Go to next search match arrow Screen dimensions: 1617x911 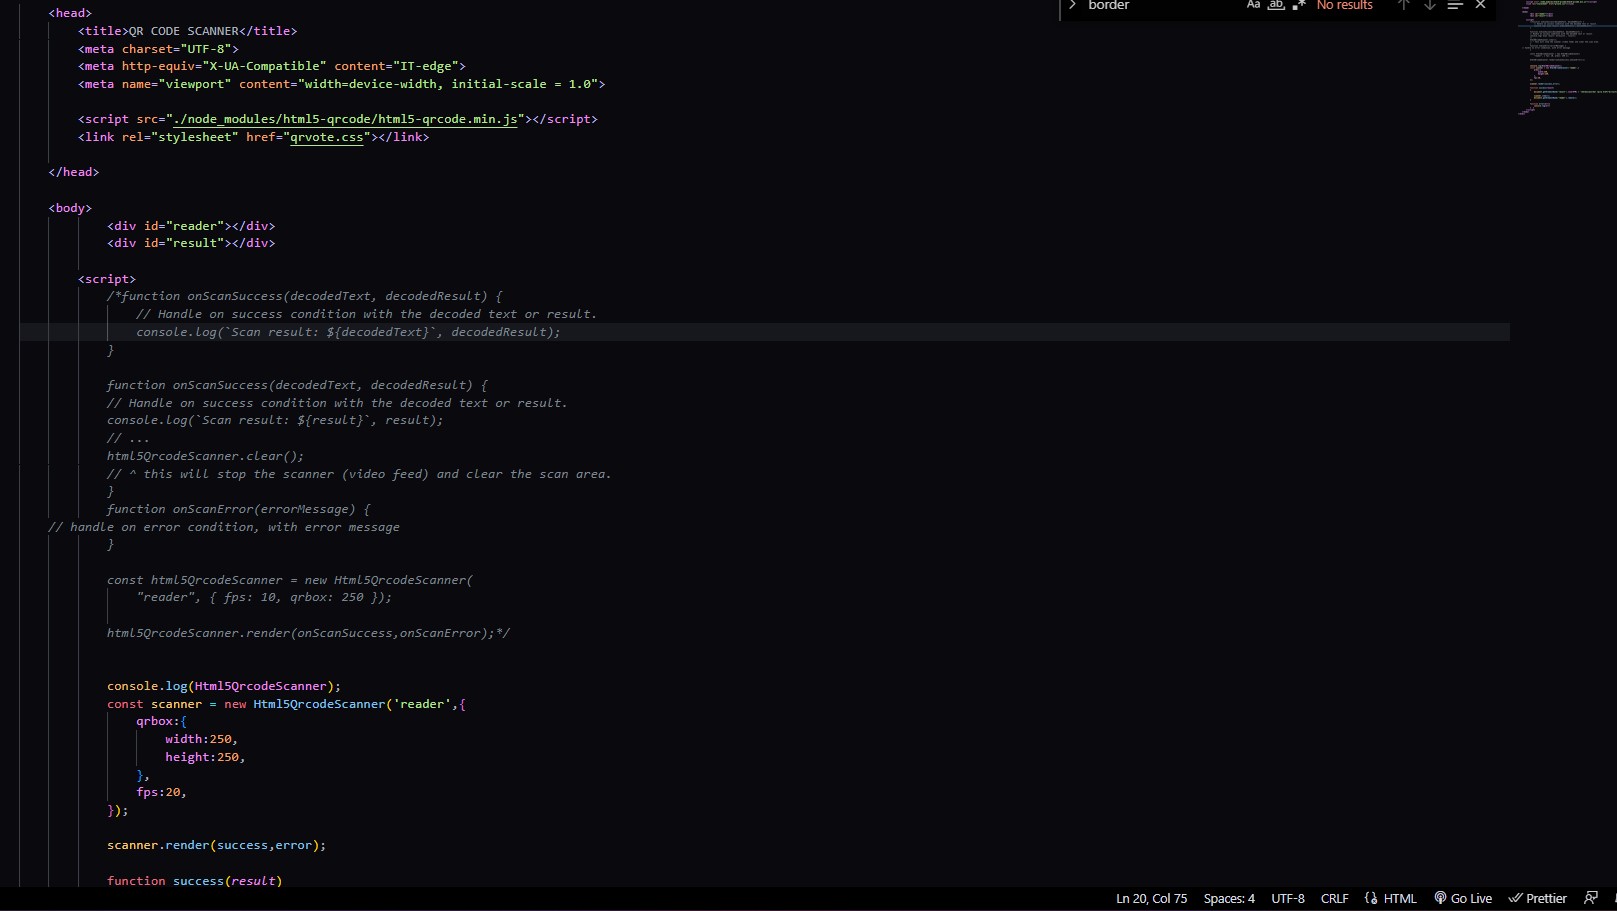point(1429,6)
